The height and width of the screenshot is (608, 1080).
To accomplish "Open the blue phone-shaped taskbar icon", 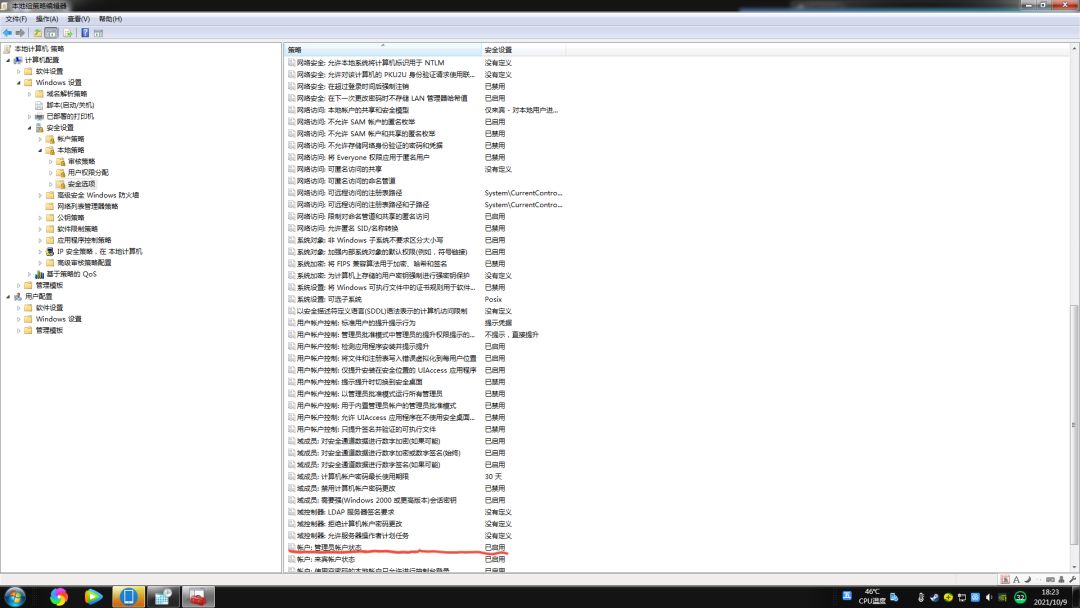I will coord(128,596).
